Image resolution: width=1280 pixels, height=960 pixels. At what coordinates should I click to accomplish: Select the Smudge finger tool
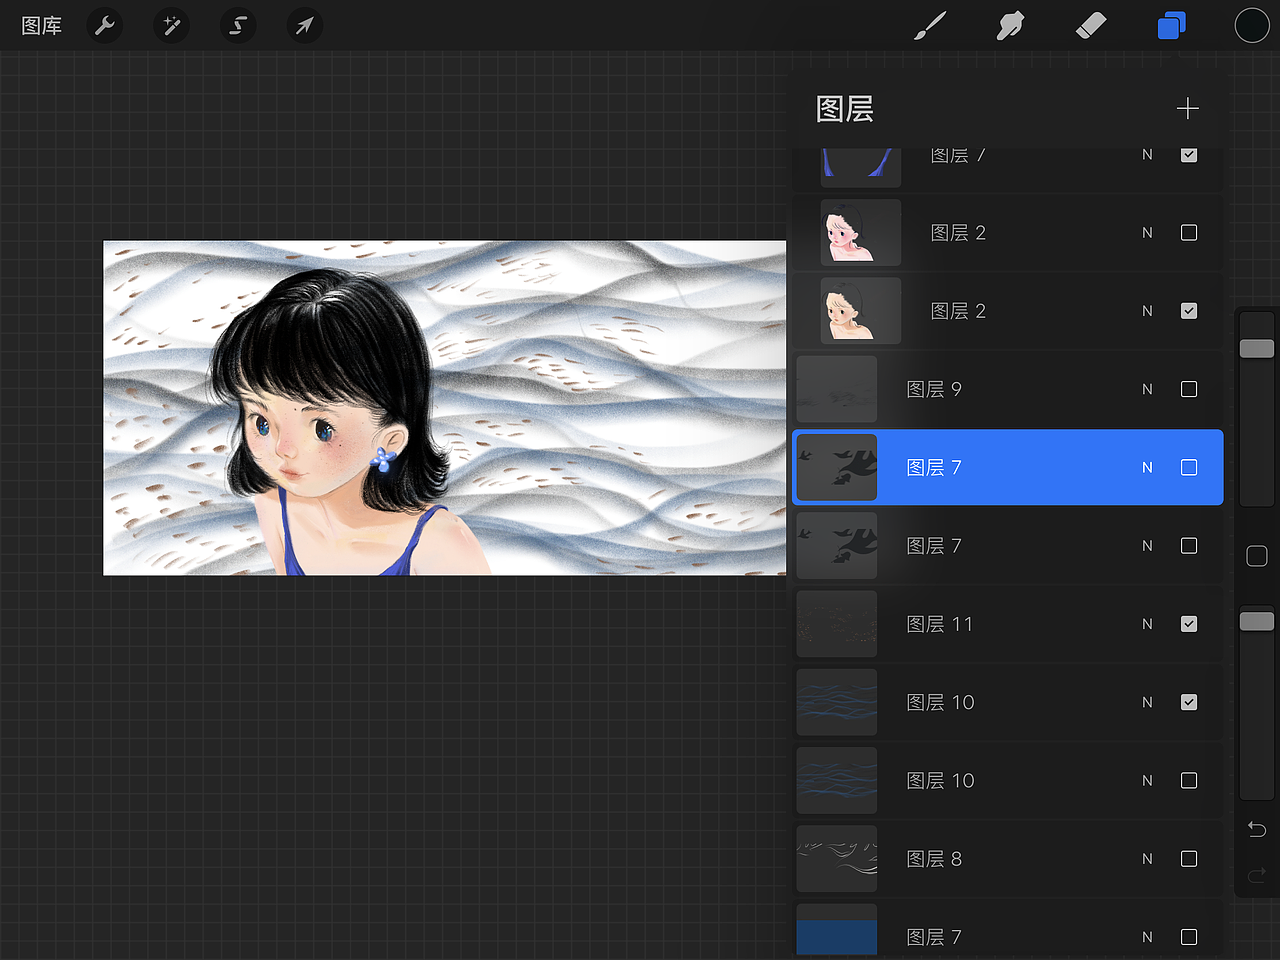[x=1010, y=26]
